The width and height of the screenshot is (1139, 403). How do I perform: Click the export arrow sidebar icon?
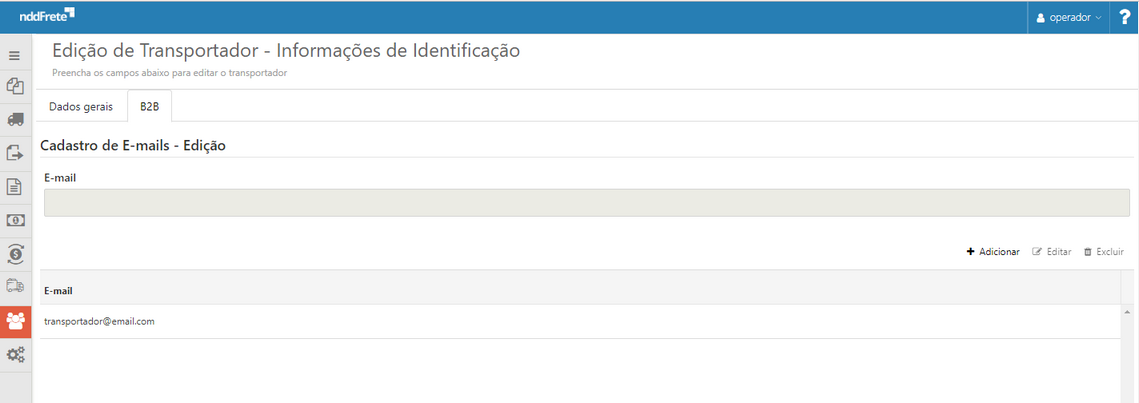tap(15, 153)
